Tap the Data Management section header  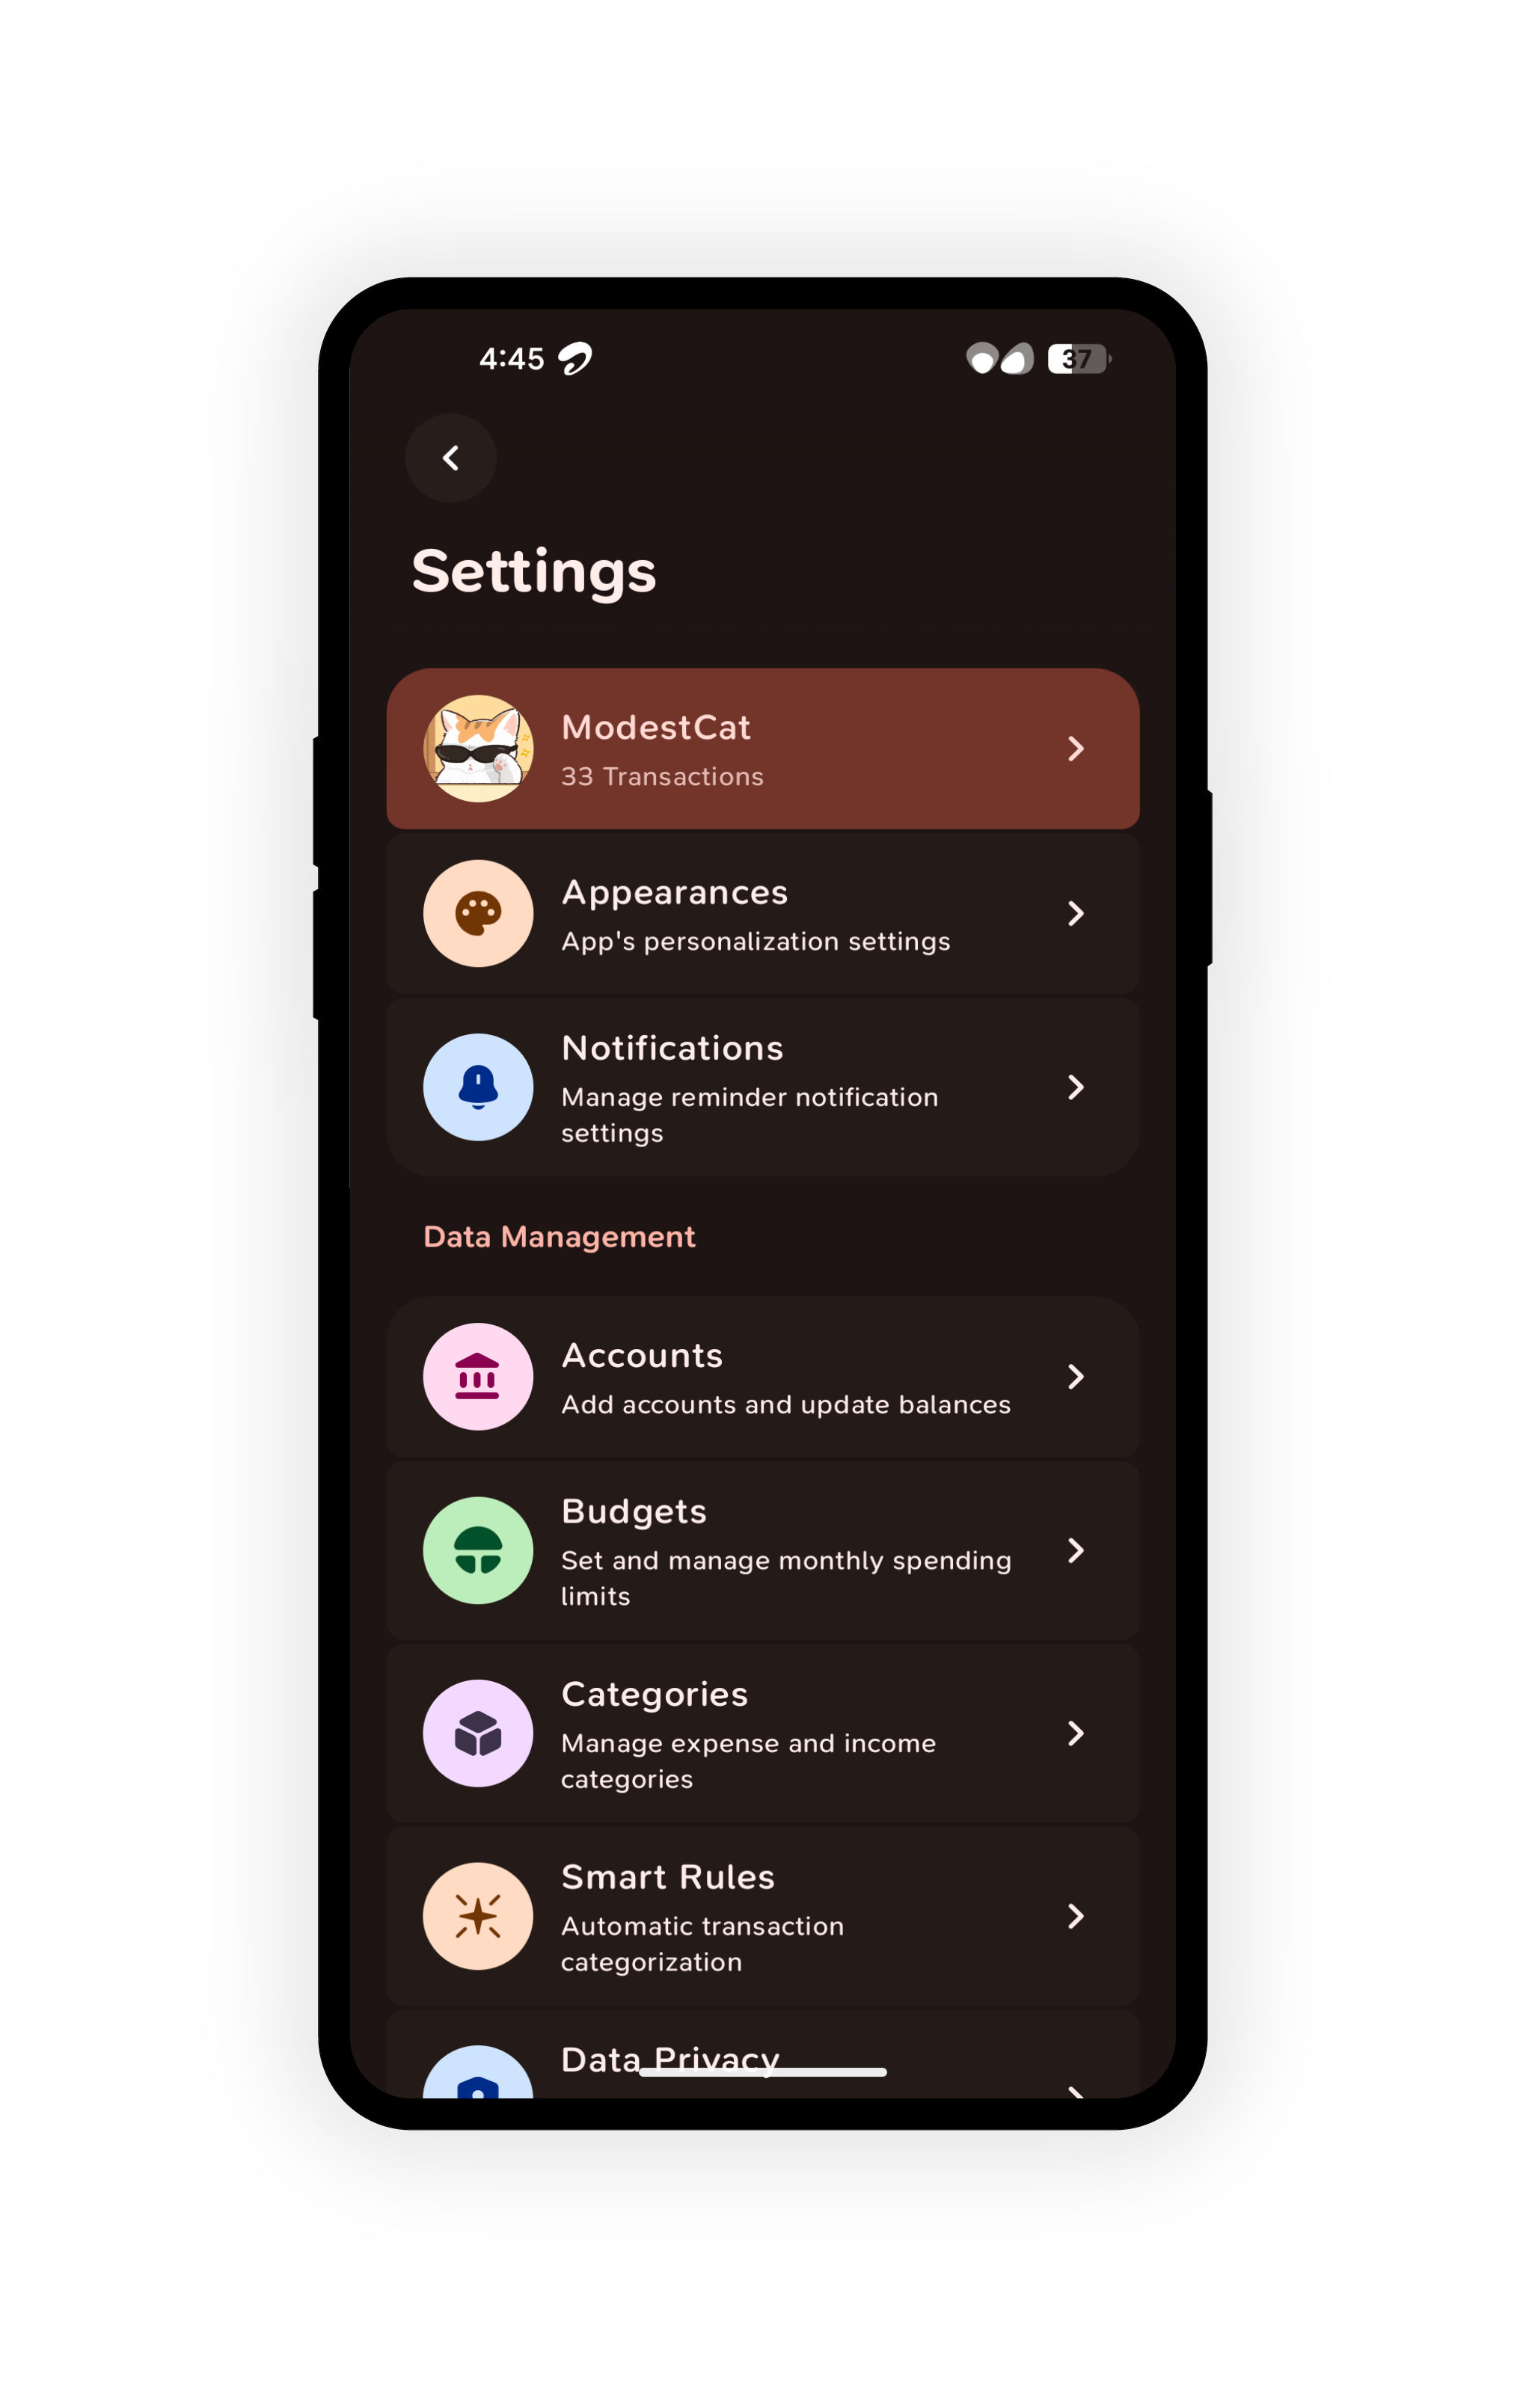pos(559,1237)
